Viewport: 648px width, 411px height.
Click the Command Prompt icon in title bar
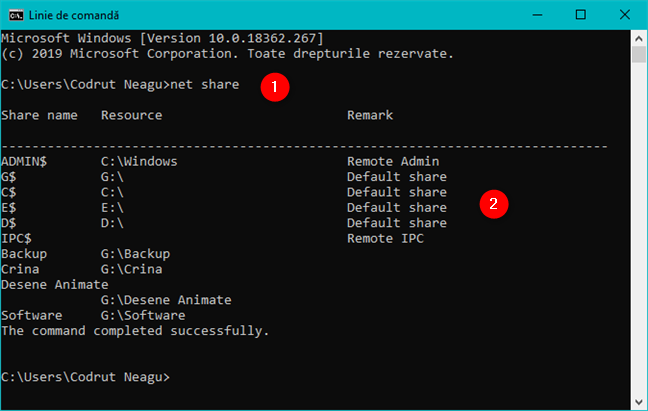coord(14,15)
